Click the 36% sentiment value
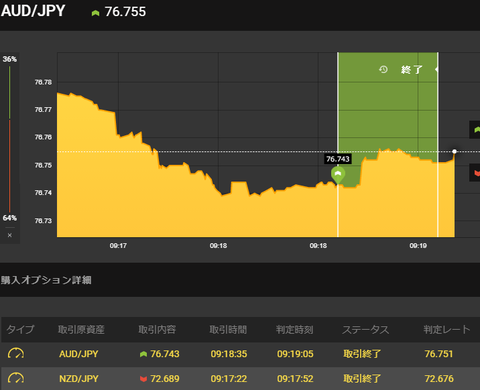The width and height of the screenshot is (480, 390). point(10,59)
